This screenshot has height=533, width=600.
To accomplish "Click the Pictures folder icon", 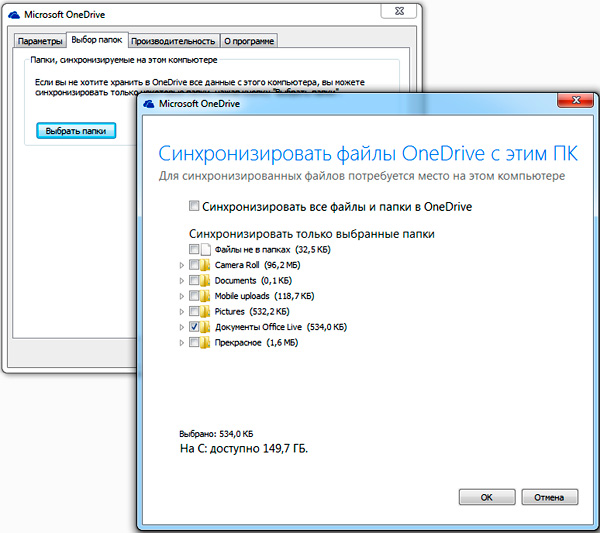I will (x=206, y=312).
